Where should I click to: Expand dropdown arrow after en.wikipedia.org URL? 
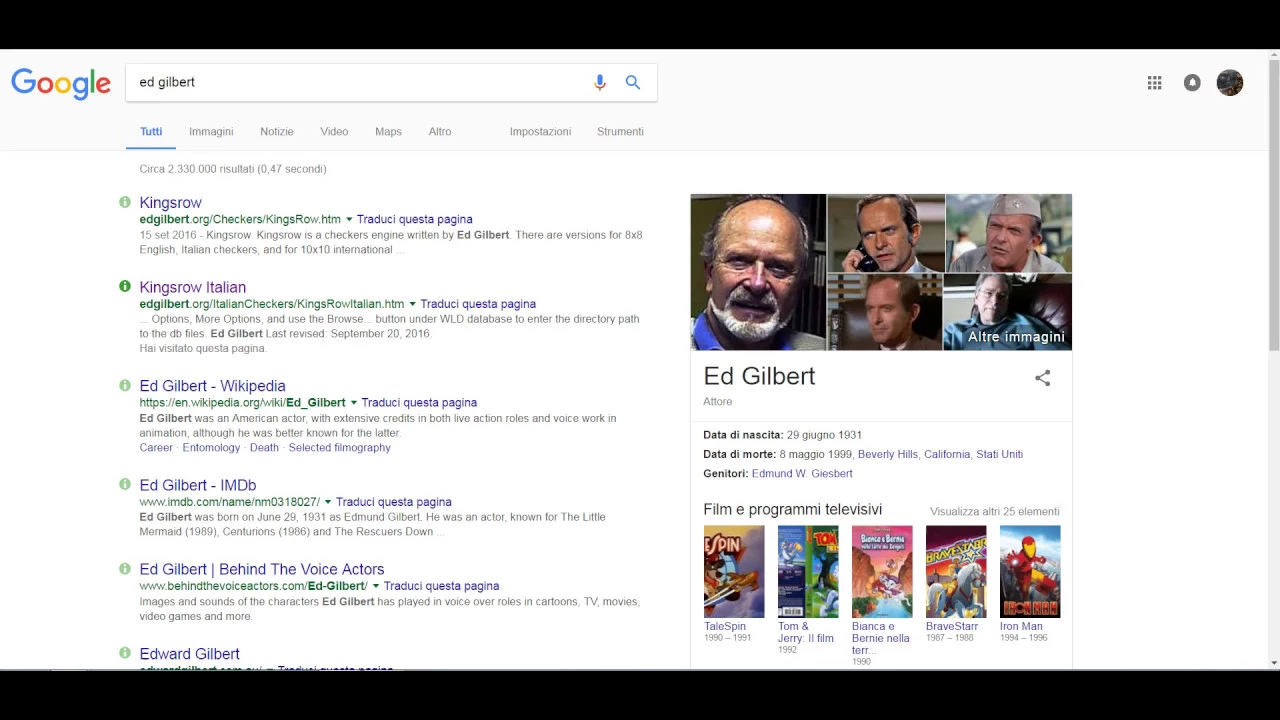pyautogui.click(x=354, y=403)
